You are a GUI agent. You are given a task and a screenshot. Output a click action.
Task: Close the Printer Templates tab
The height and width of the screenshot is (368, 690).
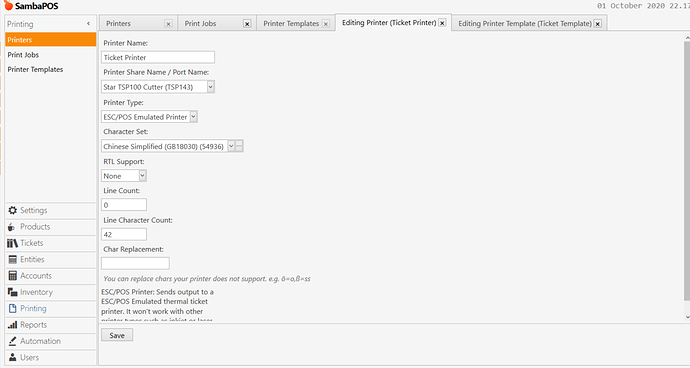point(326,24)
